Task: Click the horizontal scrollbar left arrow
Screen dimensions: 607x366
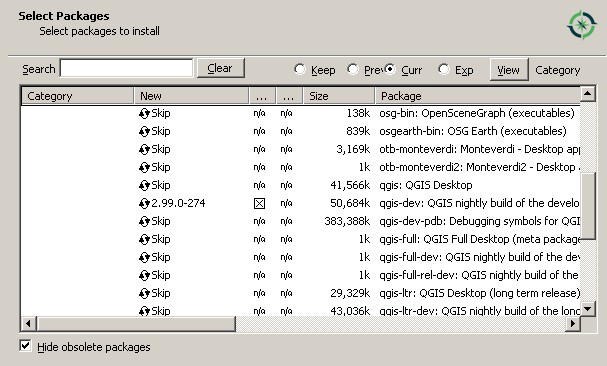Action: point(28,323)
